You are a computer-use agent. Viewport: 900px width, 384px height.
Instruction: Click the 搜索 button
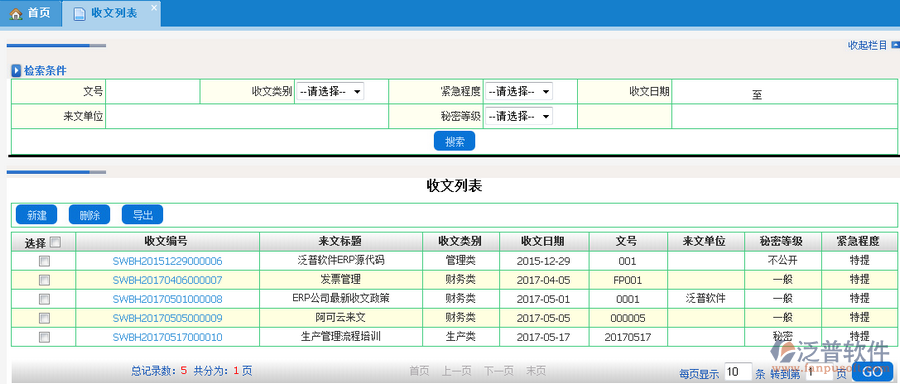point(454,141)
